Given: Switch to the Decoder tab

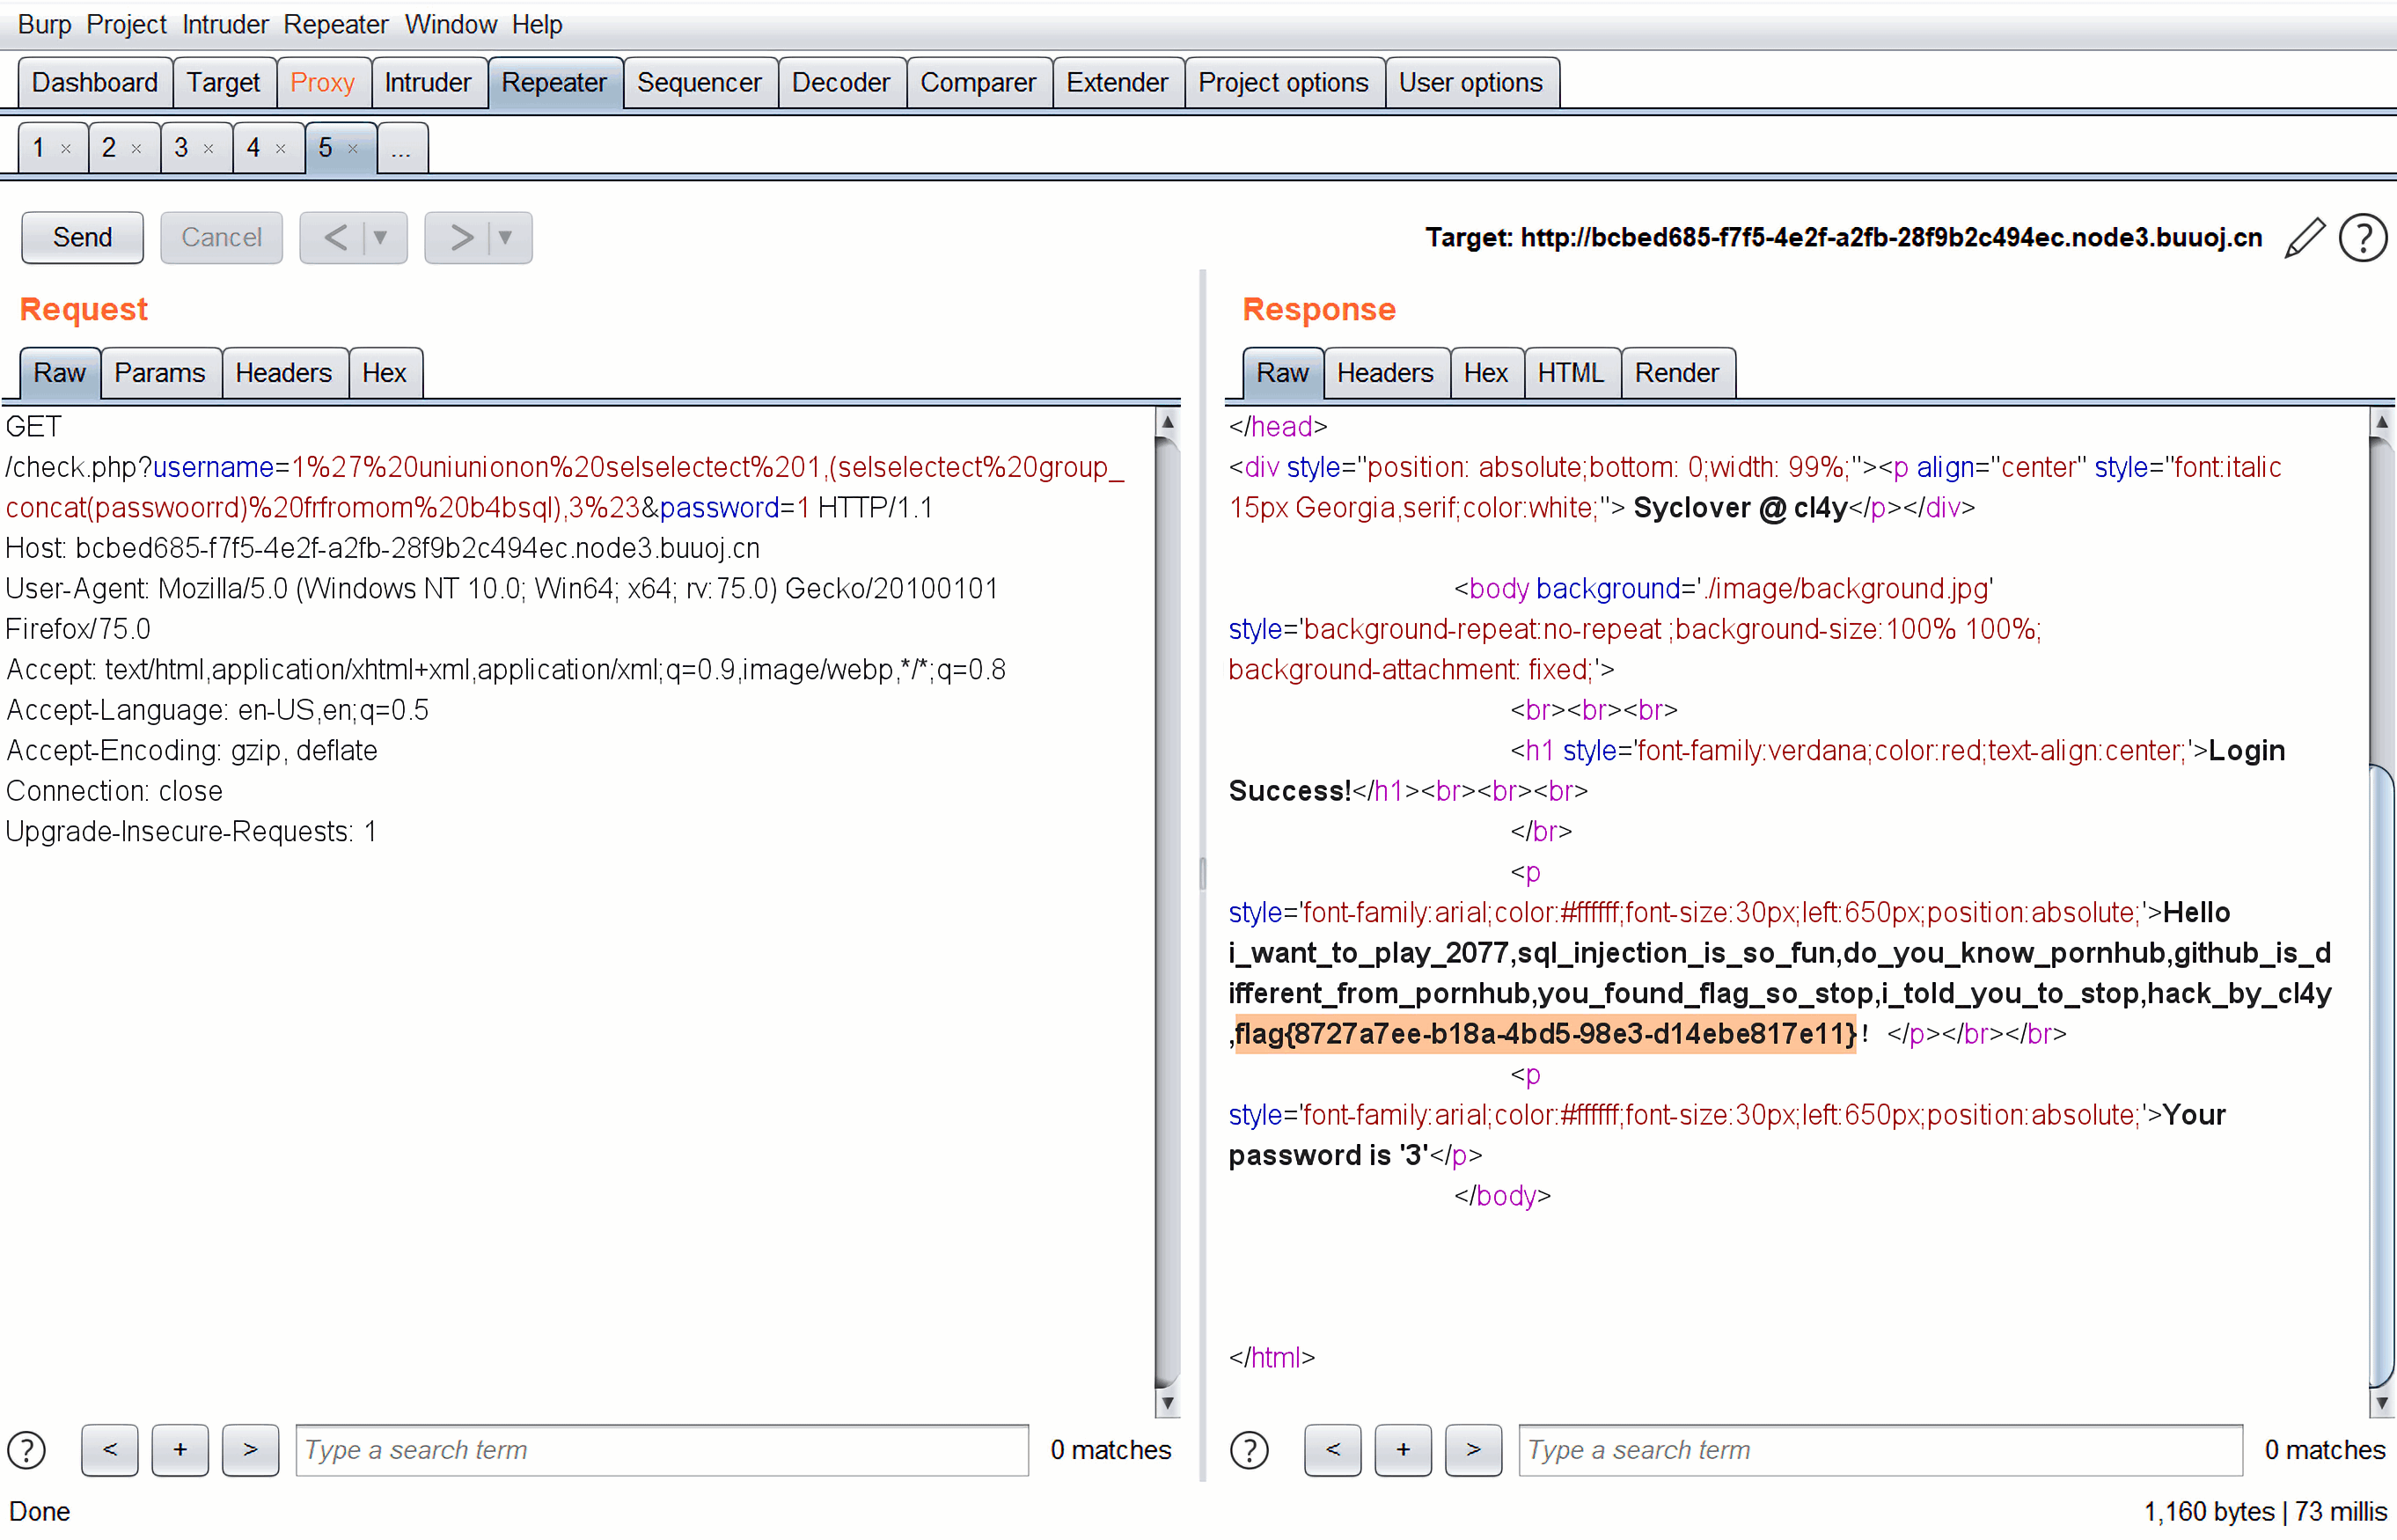Looking at the screenshot, I should 841,82.
